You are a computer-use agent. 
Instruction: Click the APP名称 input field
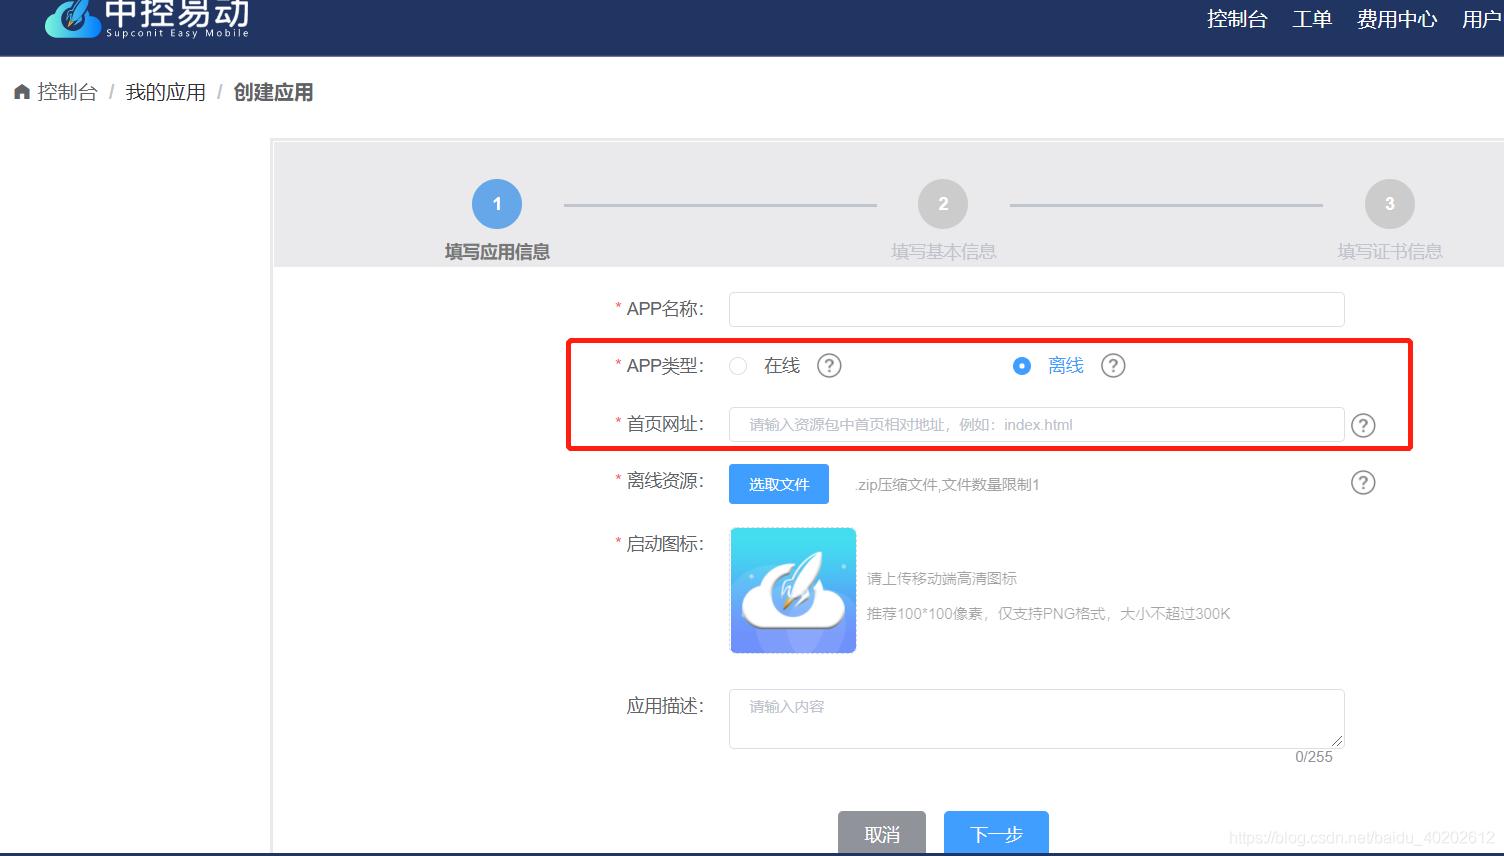[x=1036, y=309]
